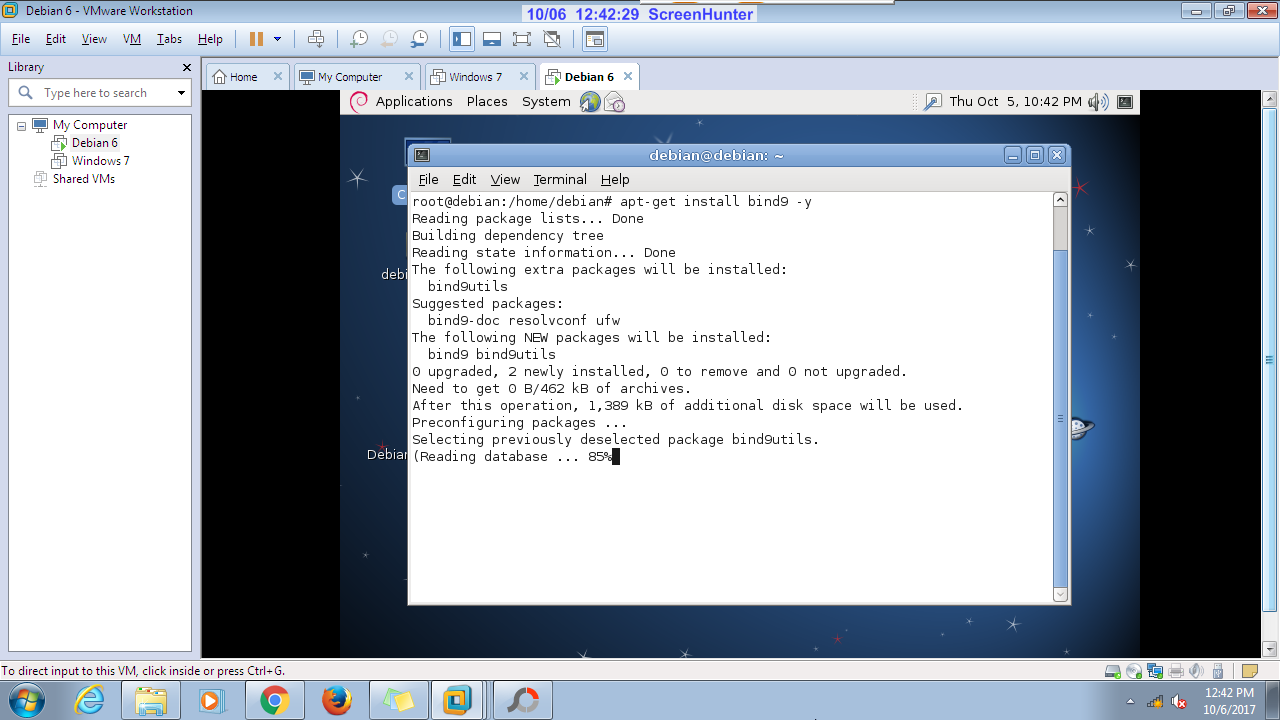Select My Computer in the Library tree
Screen dimensions: 1280x720
point(90,125)
